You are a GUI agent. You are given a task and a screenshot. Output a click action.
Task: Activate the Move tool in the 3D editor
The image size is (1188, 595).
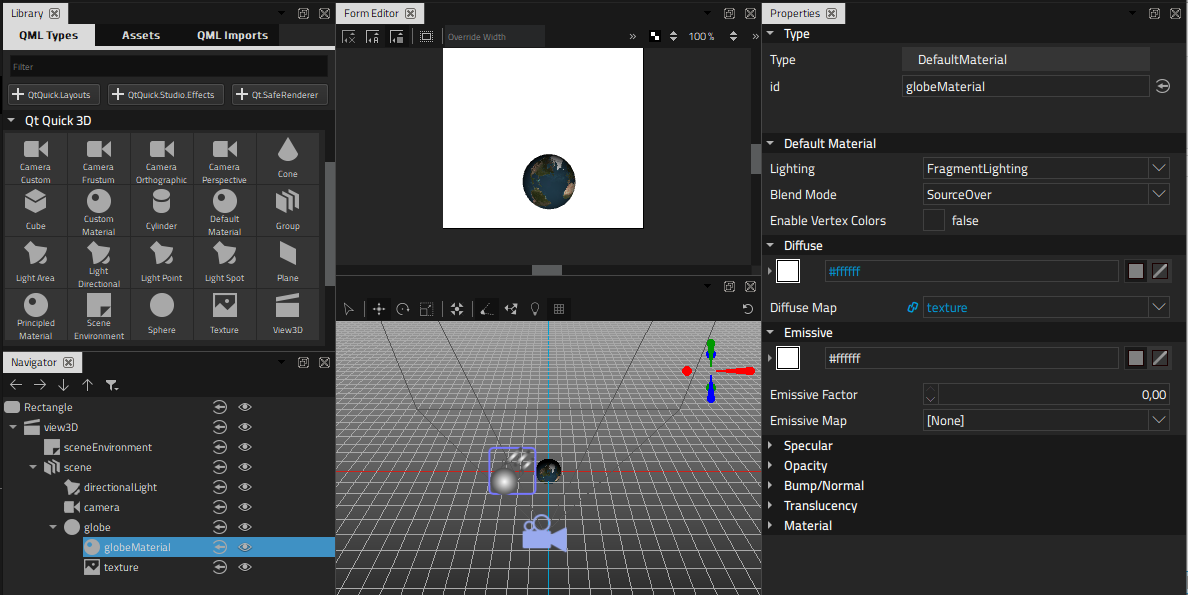point(379,309)
